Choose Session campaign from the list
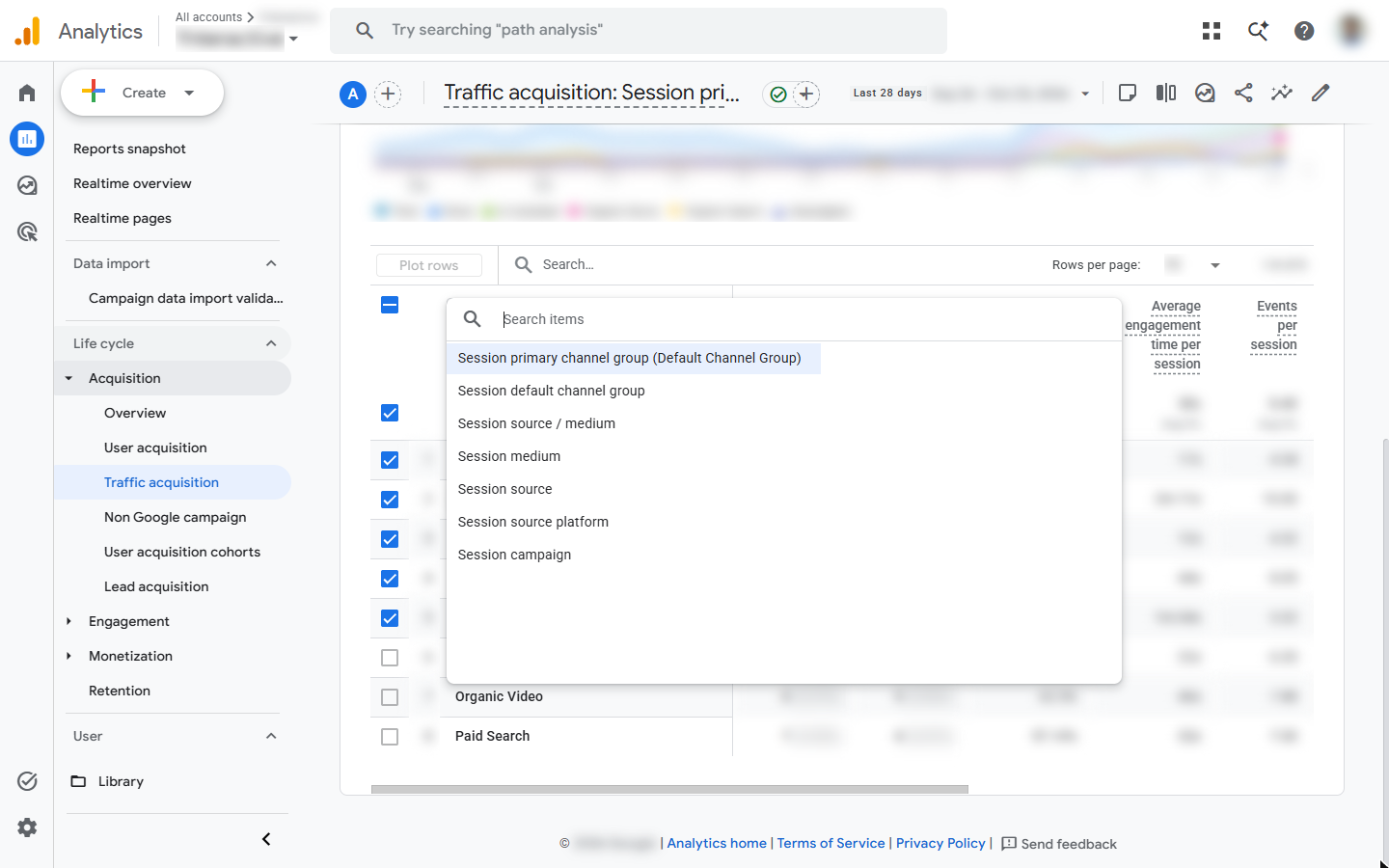This screenshot has width=1389, height=868. click(514, 555)
